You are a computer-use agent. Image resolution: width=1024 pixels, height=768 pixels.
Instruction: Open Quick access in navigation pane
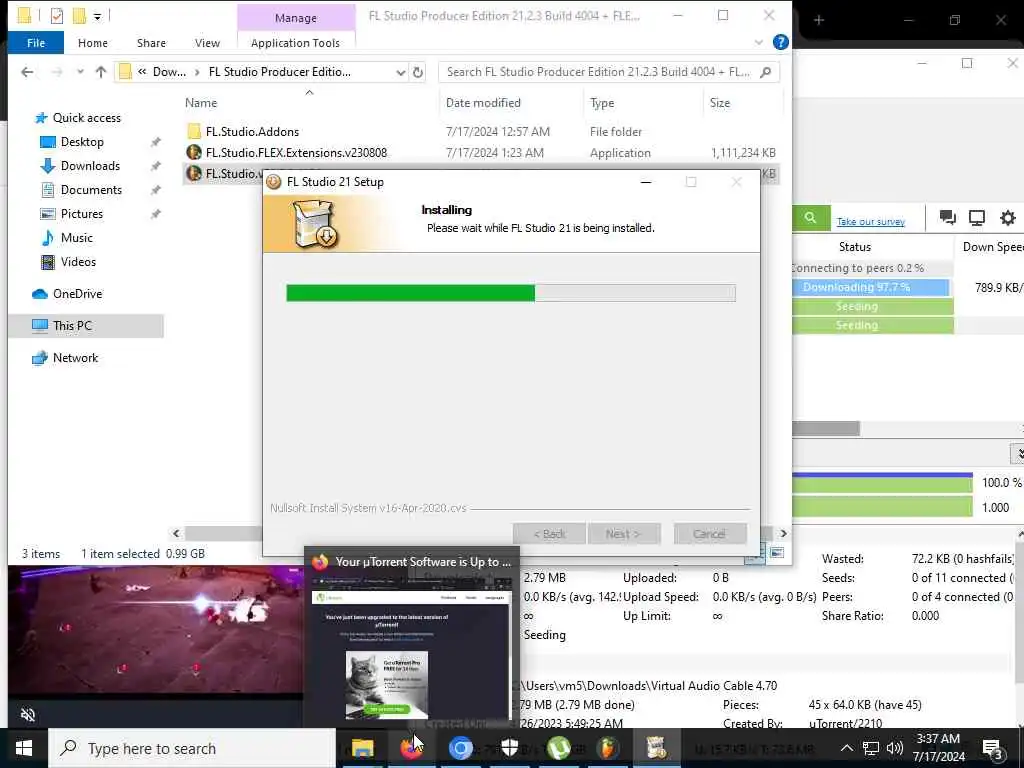[x=86, y=118]
